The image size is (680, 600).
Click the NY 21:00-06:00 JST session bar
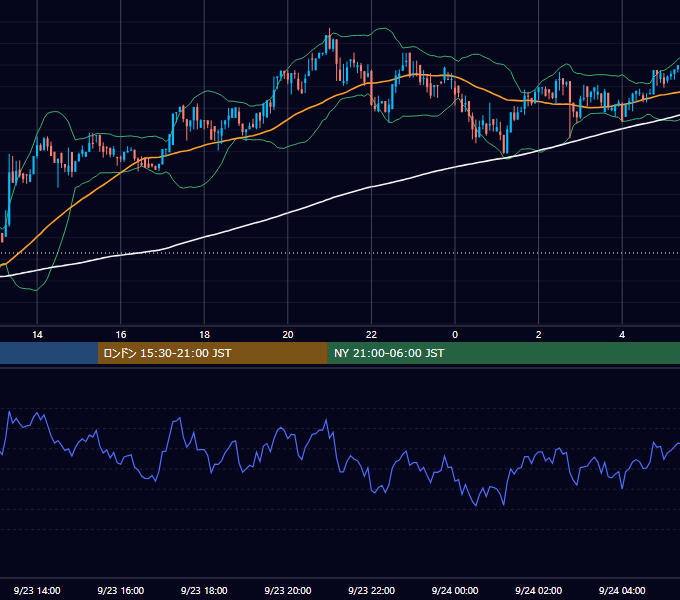pyautogui.click(x=503, y=353)
